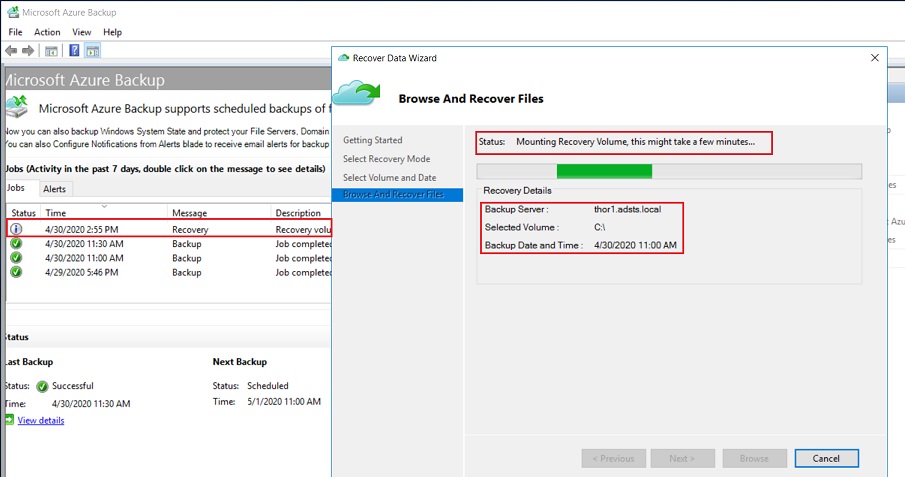The width and height of the screenshot is (905, 477).
Task: Toggle the Action pane toolbar icon
Action: [x=92, y=51]
